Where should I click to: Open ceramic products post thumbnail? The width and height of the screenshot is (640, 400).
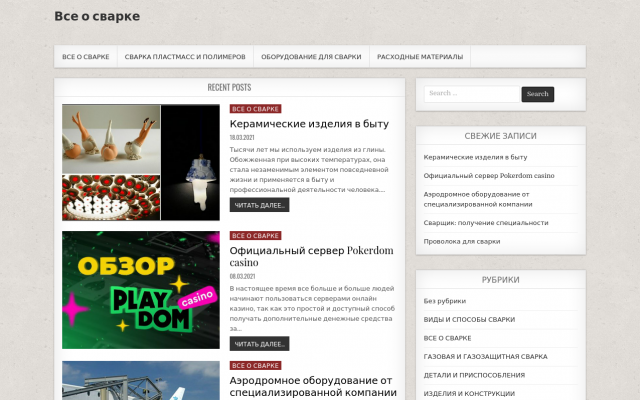click(141, 162)
